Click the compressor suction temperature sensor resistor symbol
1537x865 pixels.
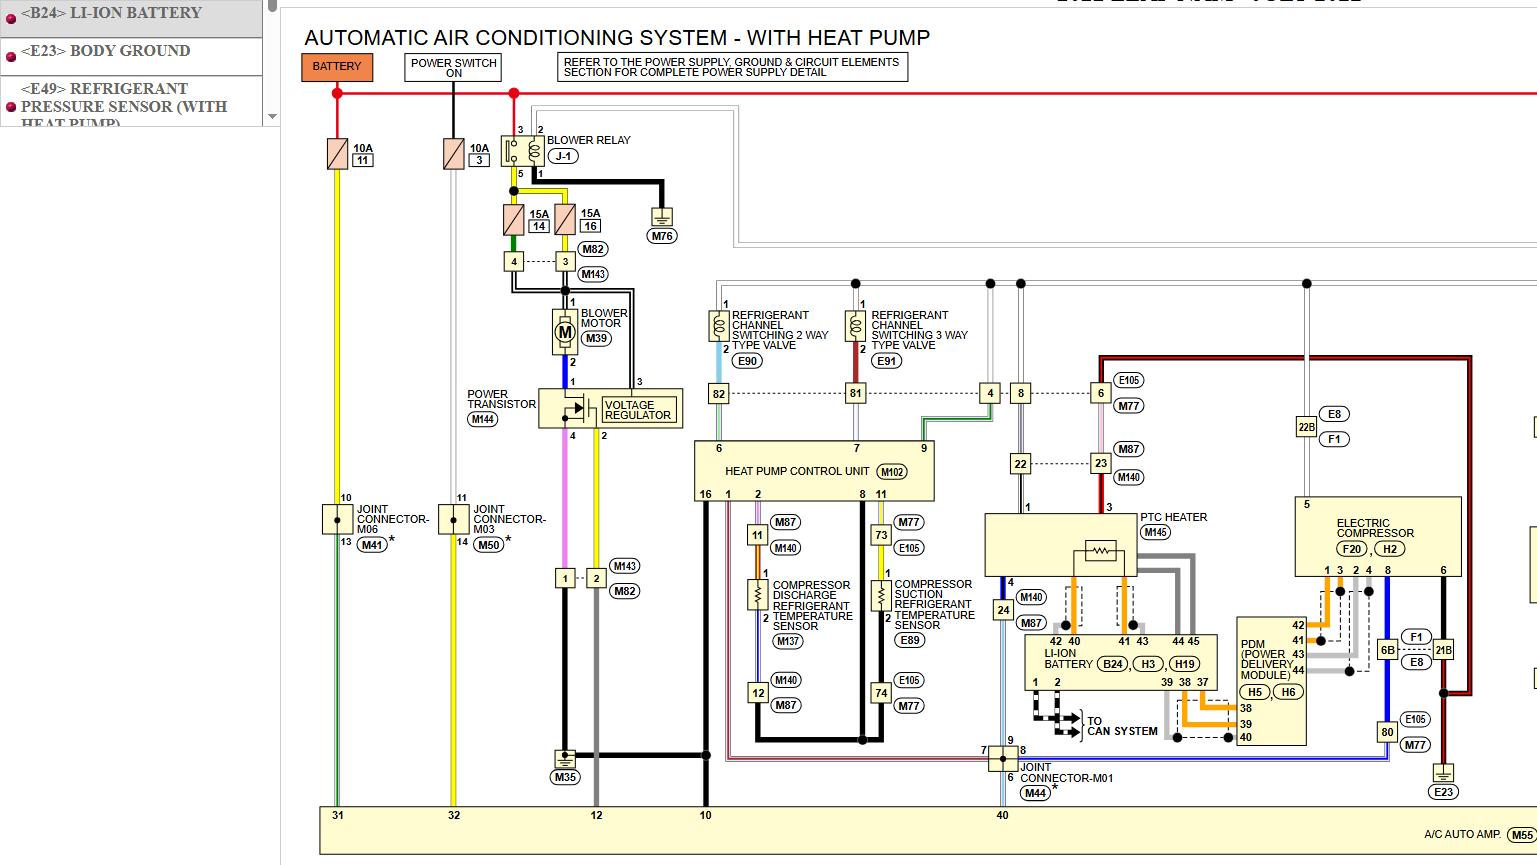pyautogui.click(x=881, y=594)
